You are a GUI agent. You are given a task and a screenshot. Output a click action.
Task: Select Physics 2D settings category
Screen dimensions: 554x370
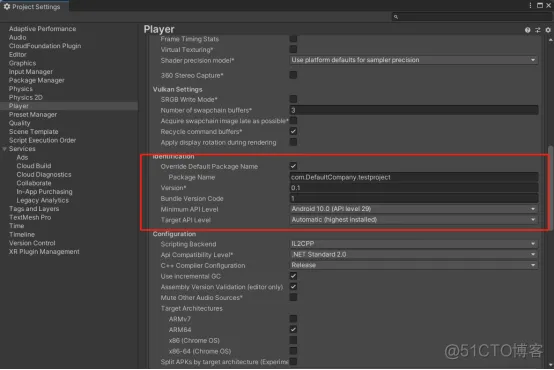tap(25, 98)
